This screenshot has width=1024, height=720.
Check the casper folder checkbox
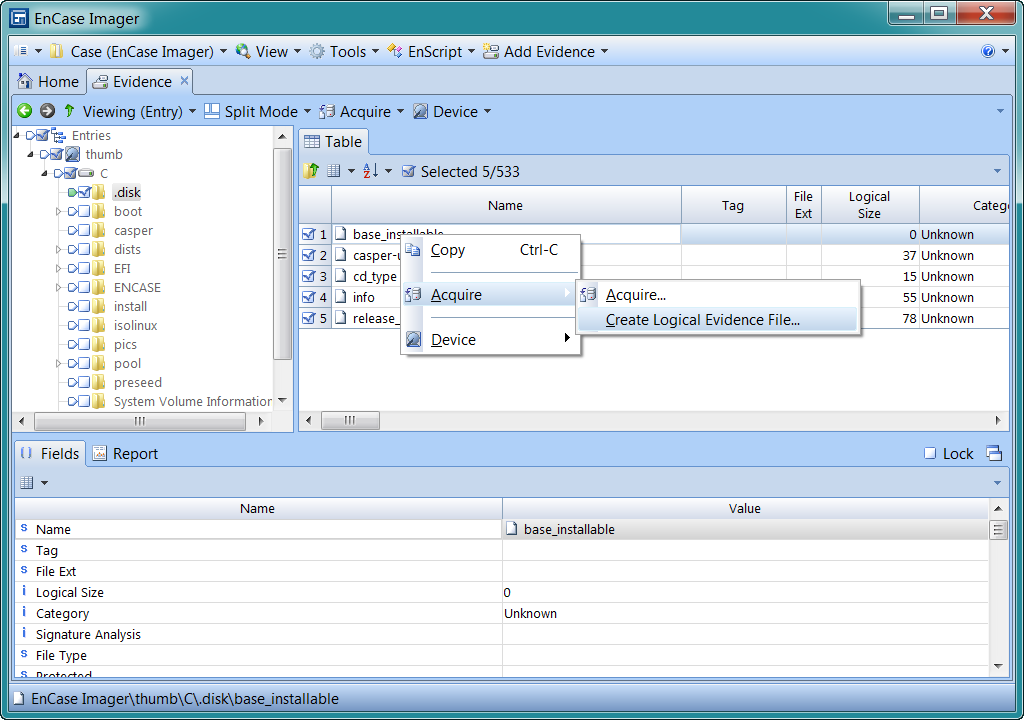coord(84,230)
